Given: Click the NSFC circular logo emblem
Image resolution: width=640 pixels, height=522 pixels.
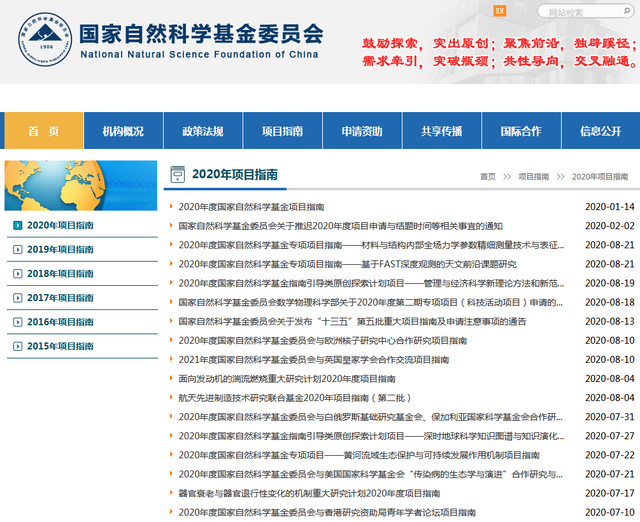Looking at the screenshot, I should tap(45, 39).
